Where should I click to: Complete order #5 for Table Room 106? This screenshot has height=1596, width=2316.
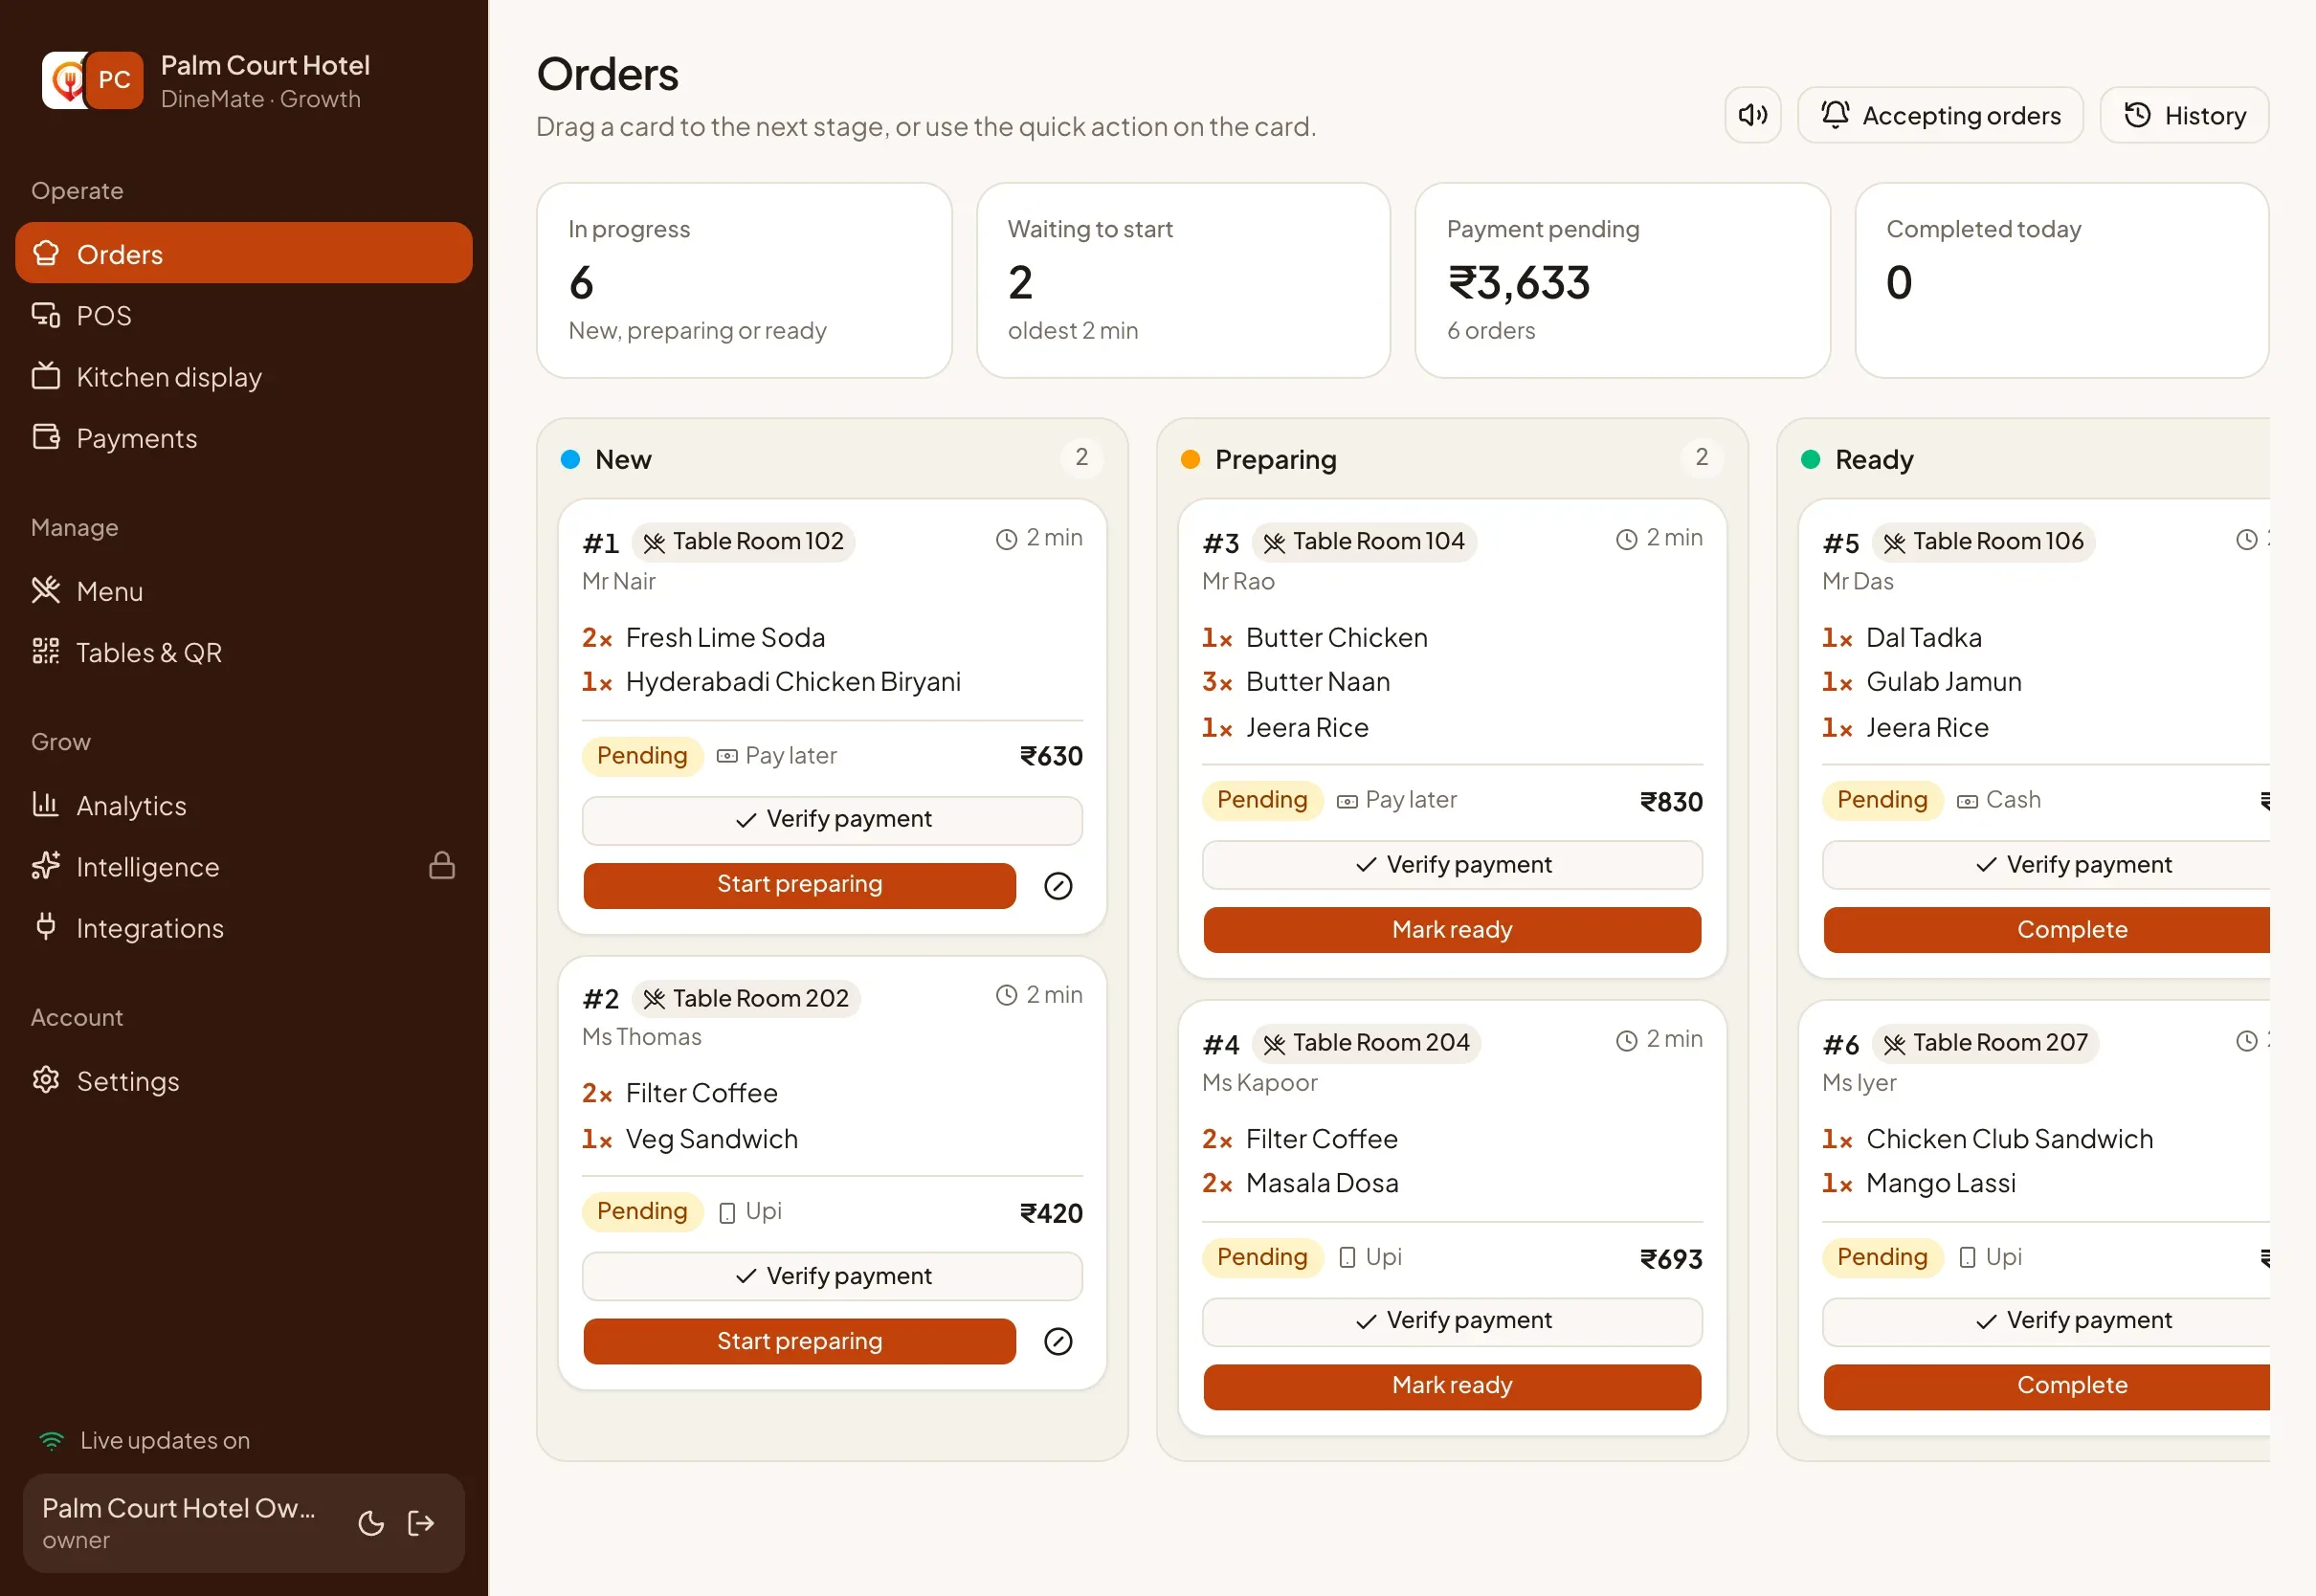click(x=2047, y=930)
